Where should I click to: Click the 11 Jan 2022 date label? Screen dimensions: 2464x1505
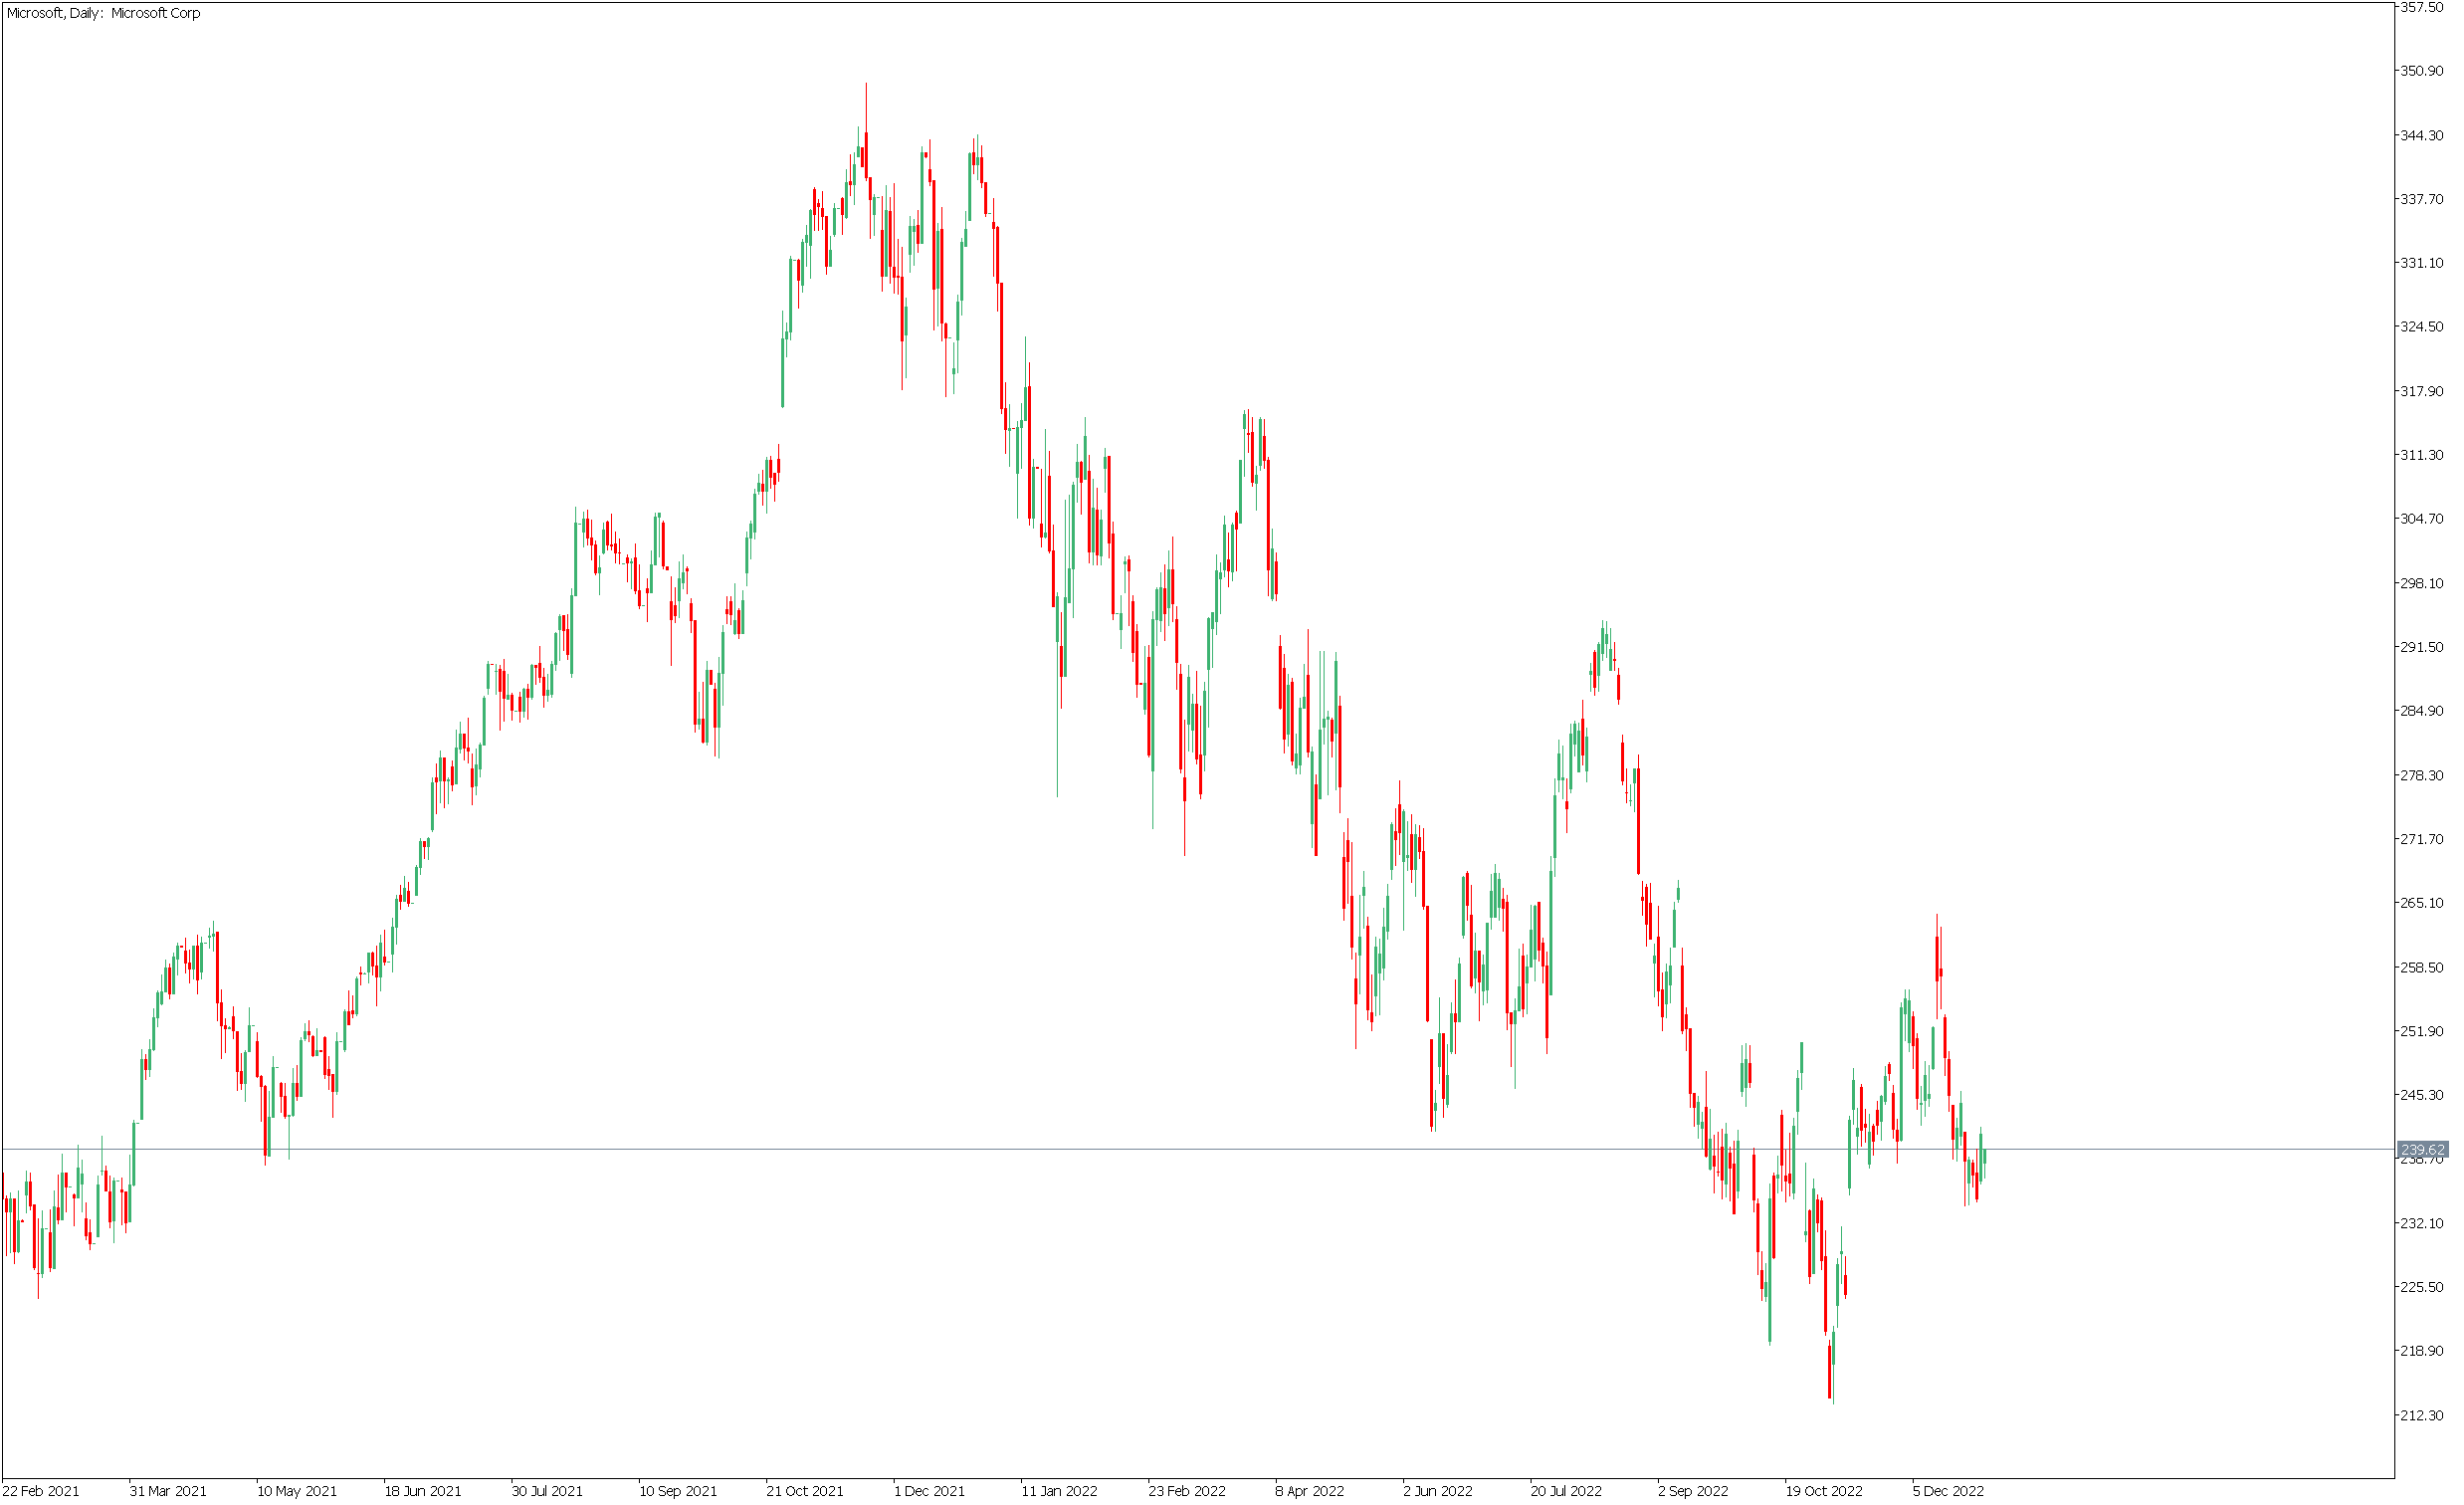pyautogui.click(x=1059, y=1491)
